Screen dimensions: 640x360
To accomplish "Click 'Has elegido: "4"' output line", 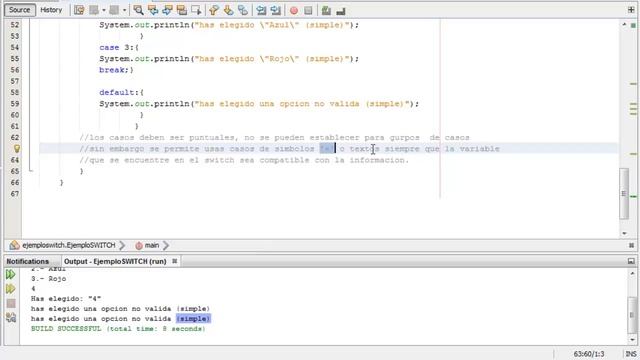I will point(66,299).
